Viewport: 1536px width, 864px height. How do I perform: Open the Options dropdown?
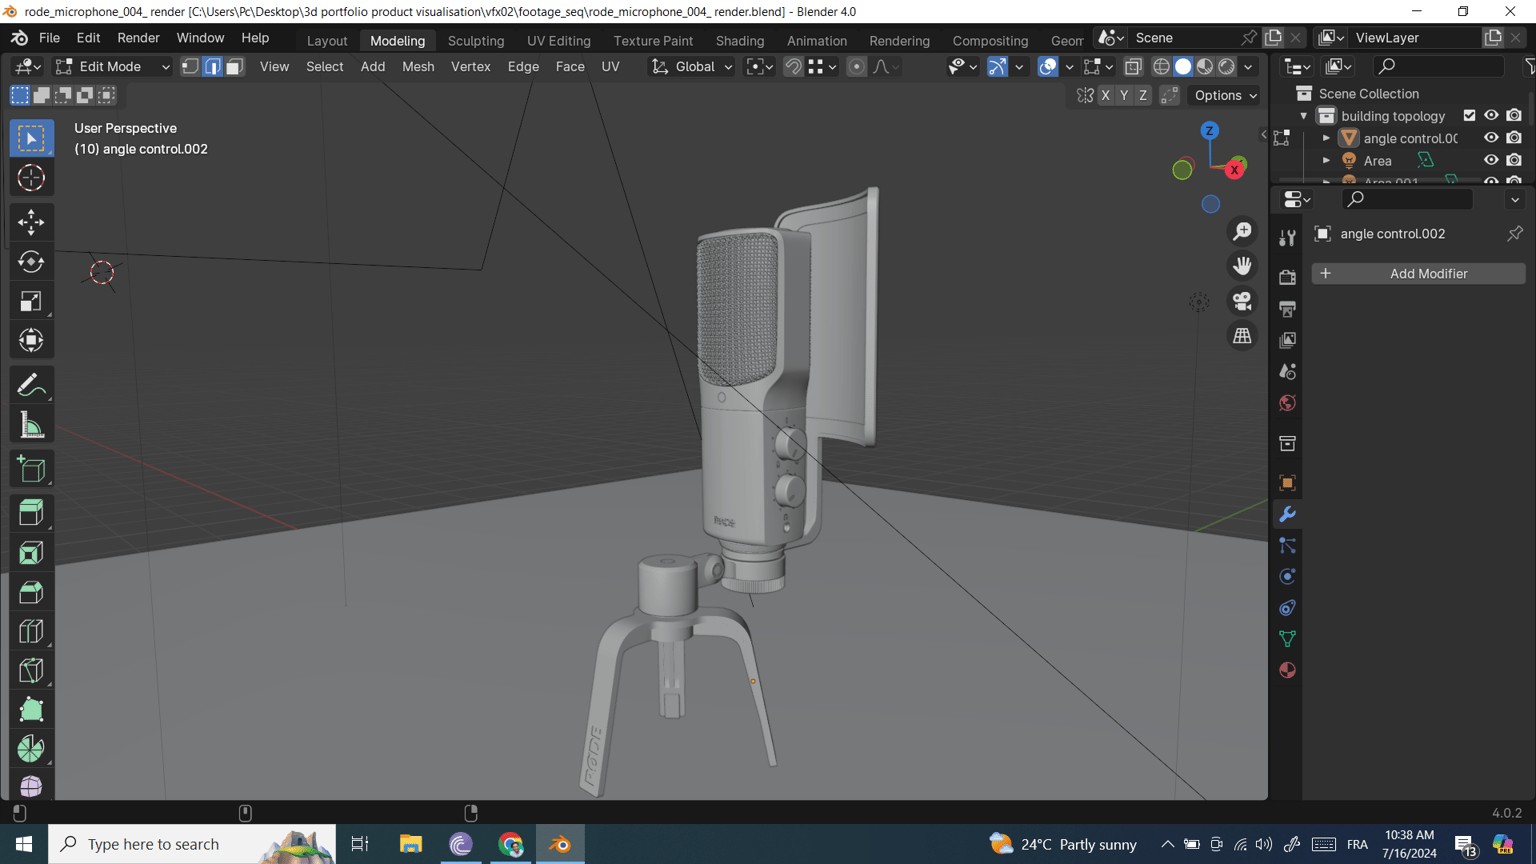click(1225, 95)
